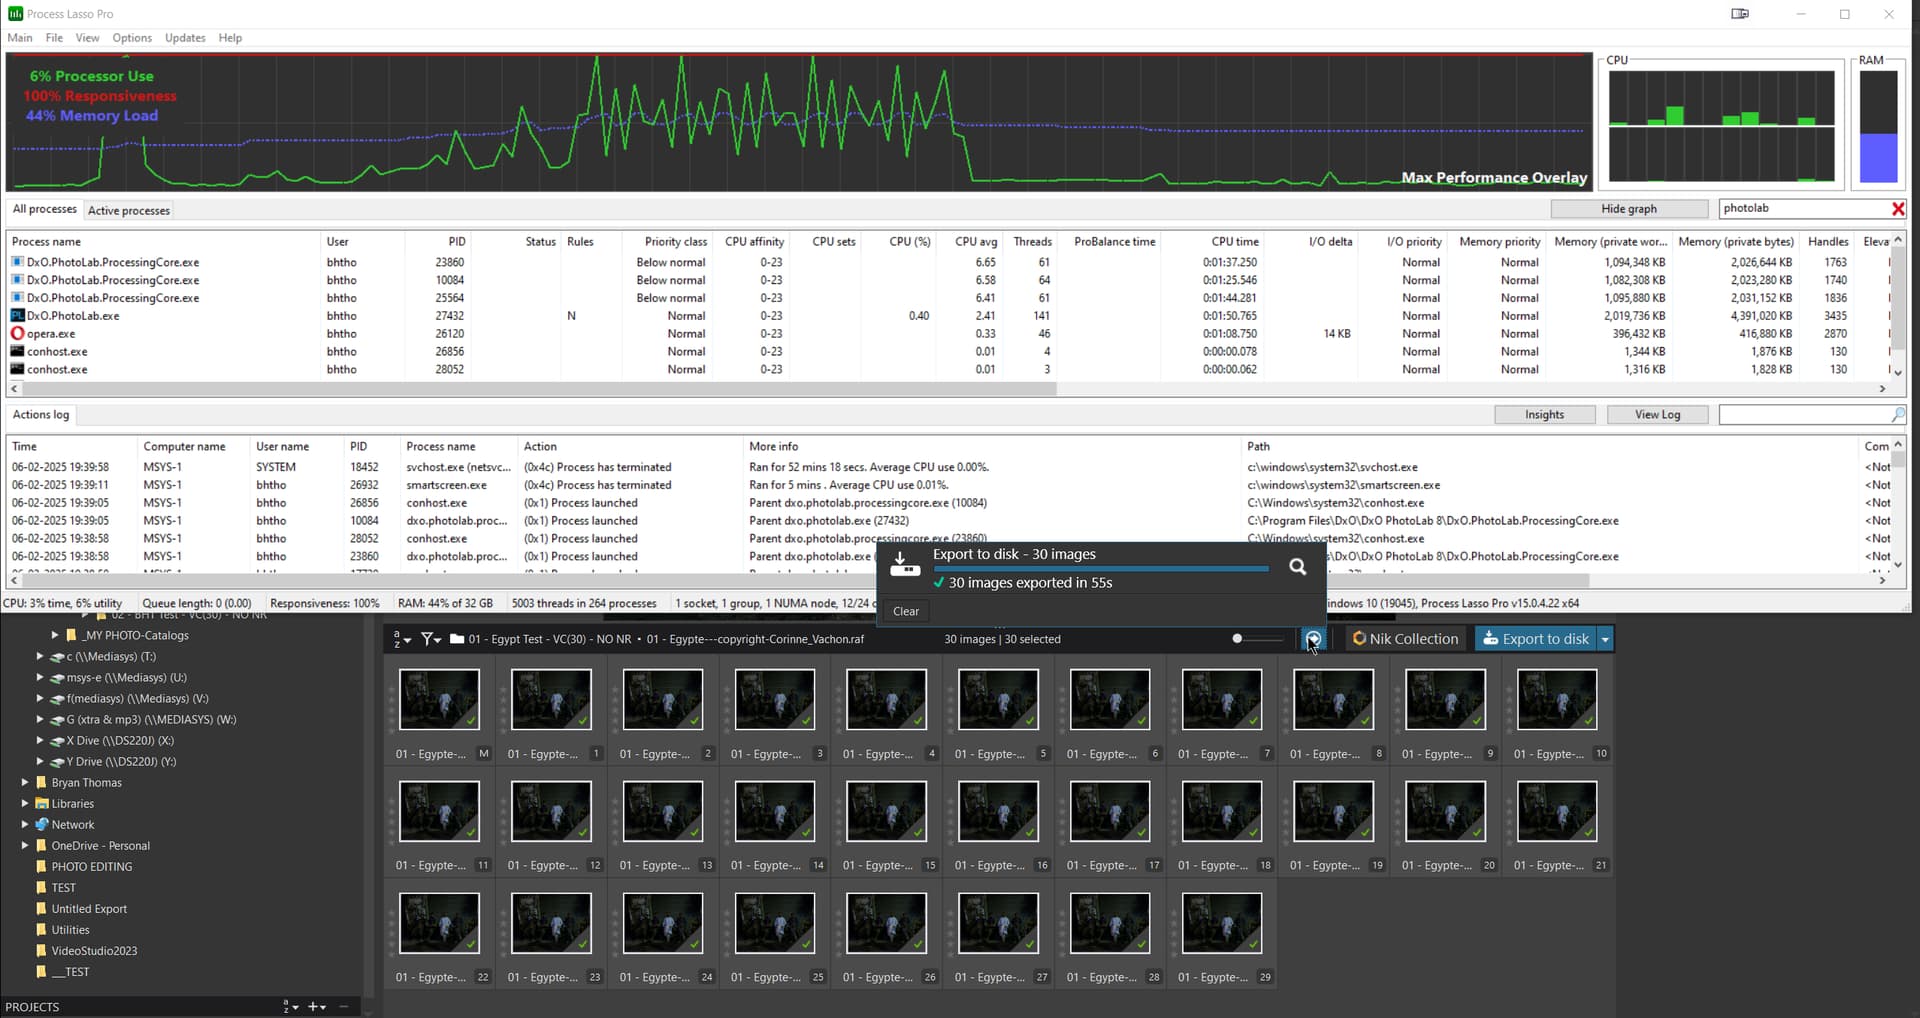The width and height of the screenshot is (1920, 1018).
Task: Click the DxO.PhotoLab.exe process icon
Action: coord(17,316)
